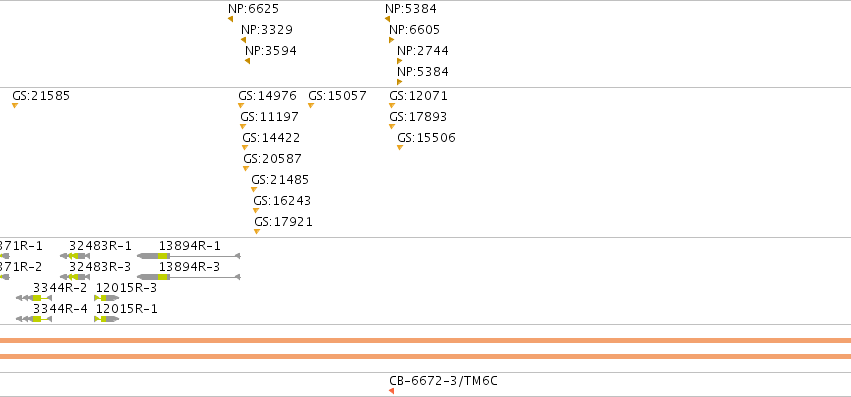
Task: Select the GS:20587 triangle marker
Action: tap(246, 168)
